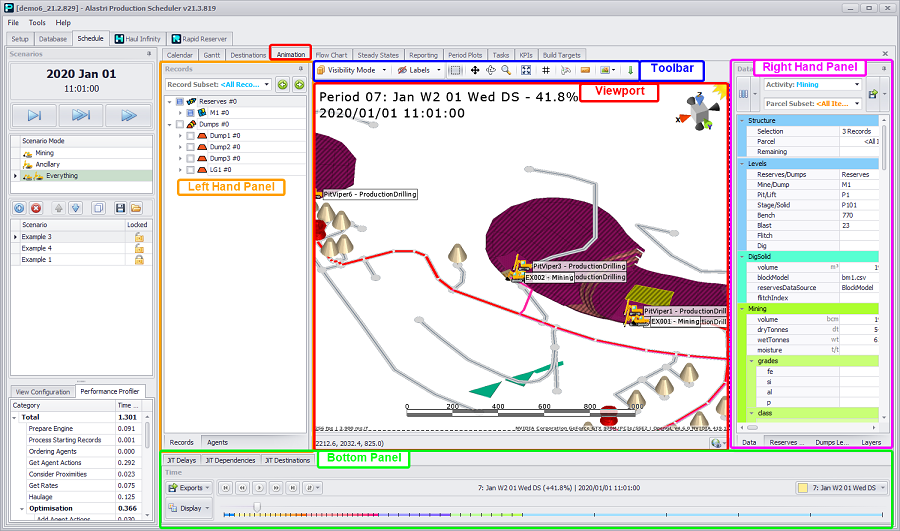900x531 pixels.
Task: Delete scenario using the red X icon
Action: click(x=35, y=208)
